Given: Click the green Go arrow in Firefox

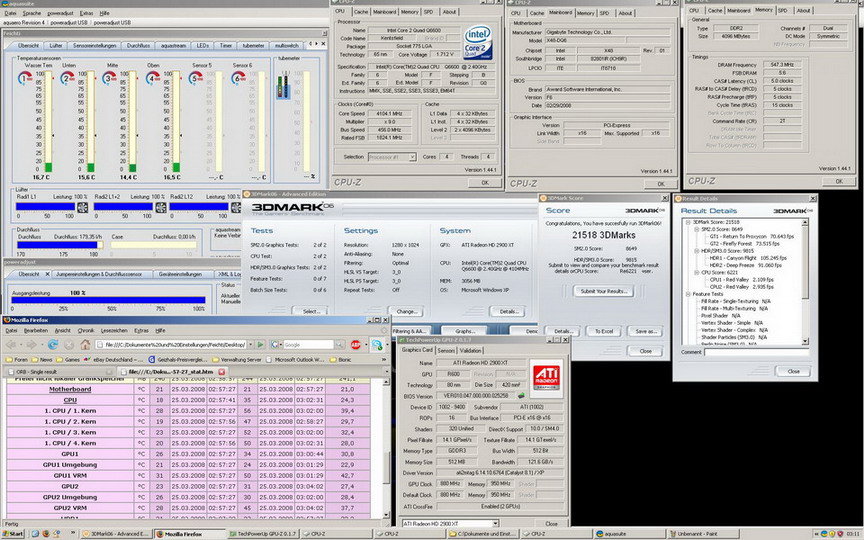Looking at the screenshot, I should tap(261, 344).
